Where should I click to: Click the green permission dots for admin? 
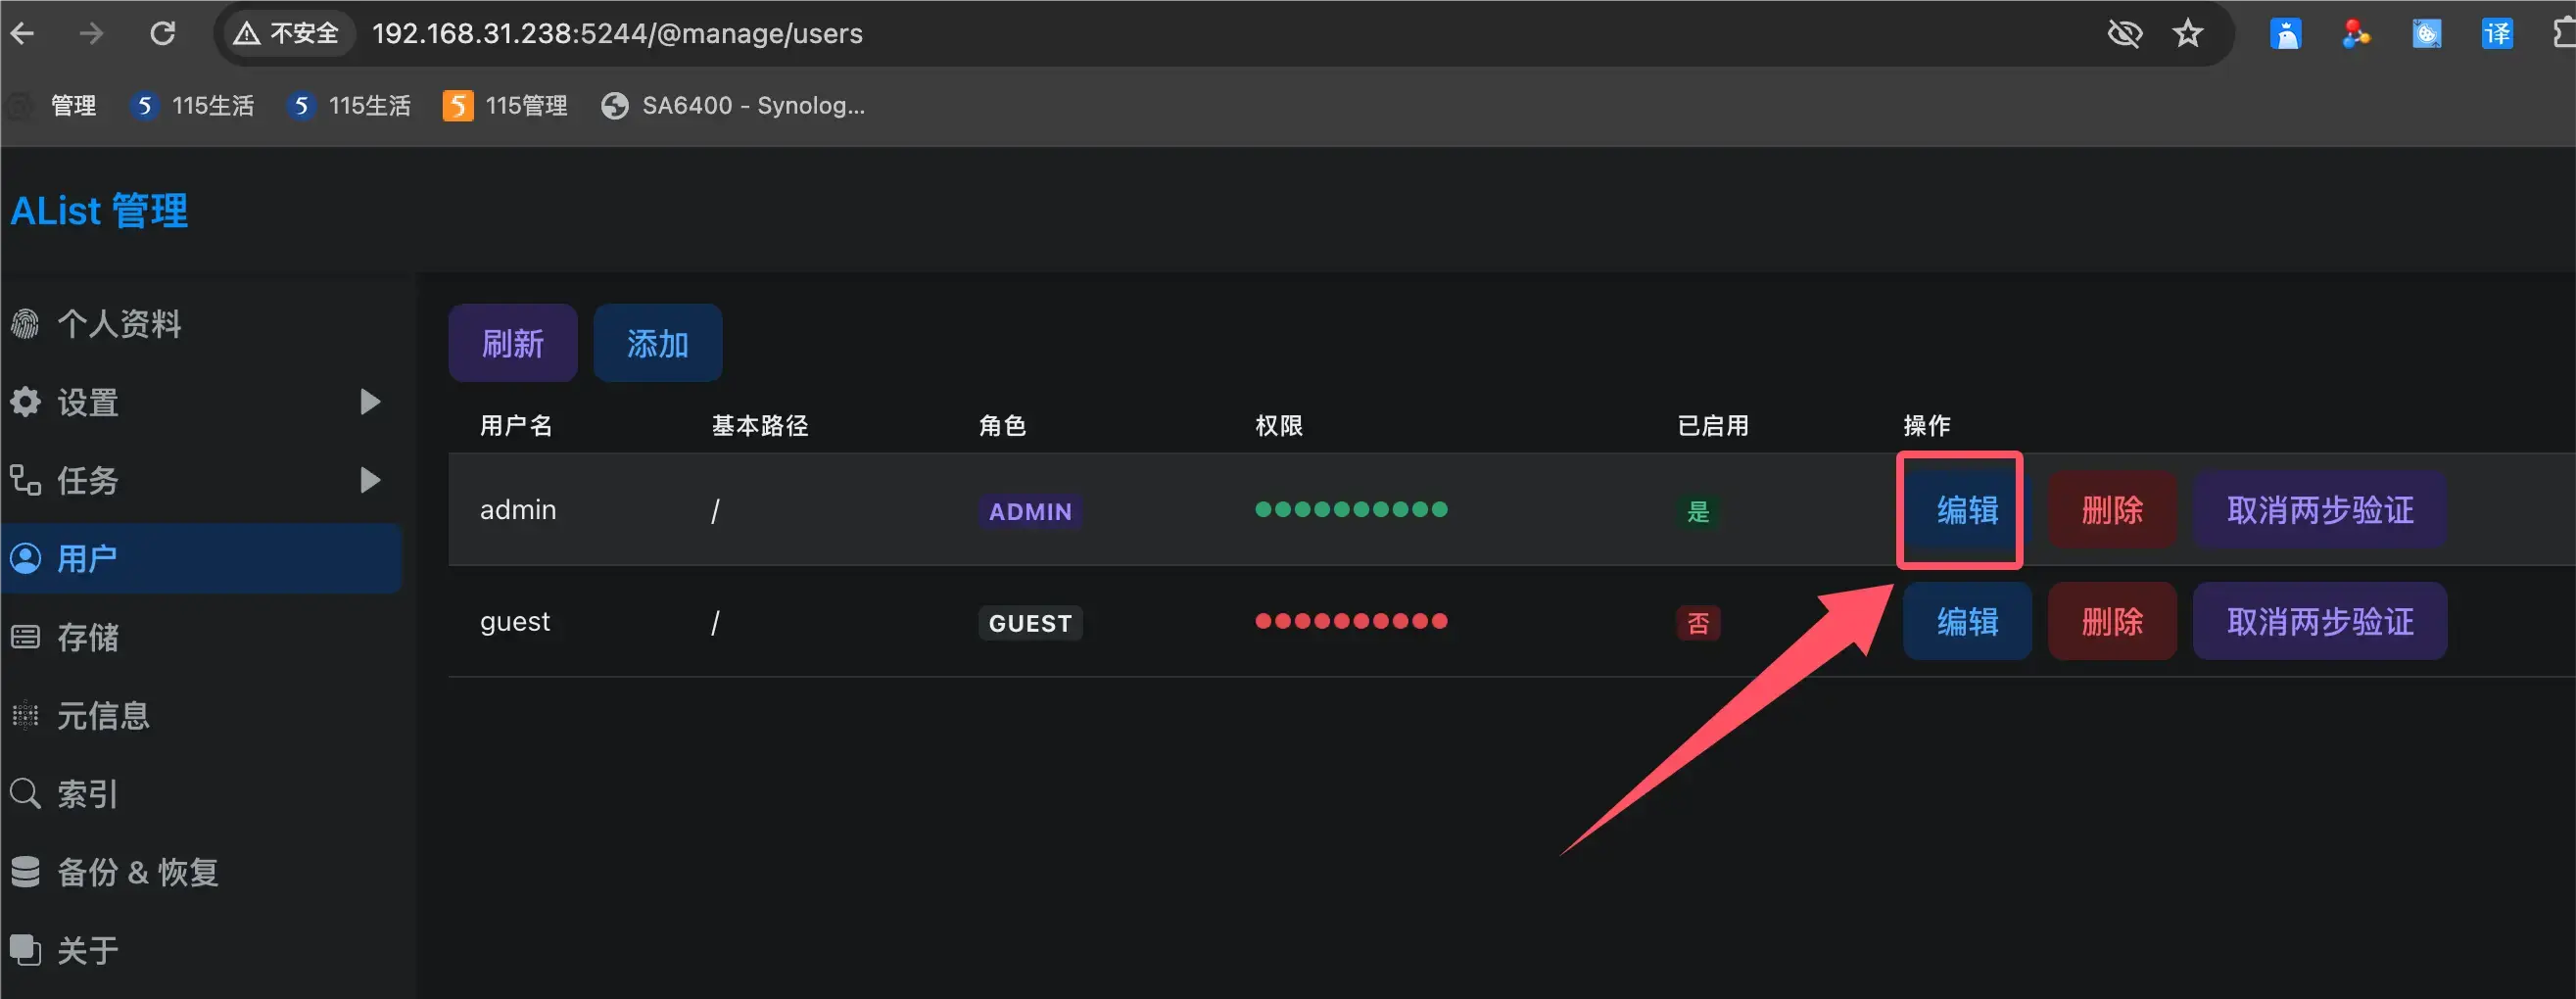click(x=1351, y=510)
